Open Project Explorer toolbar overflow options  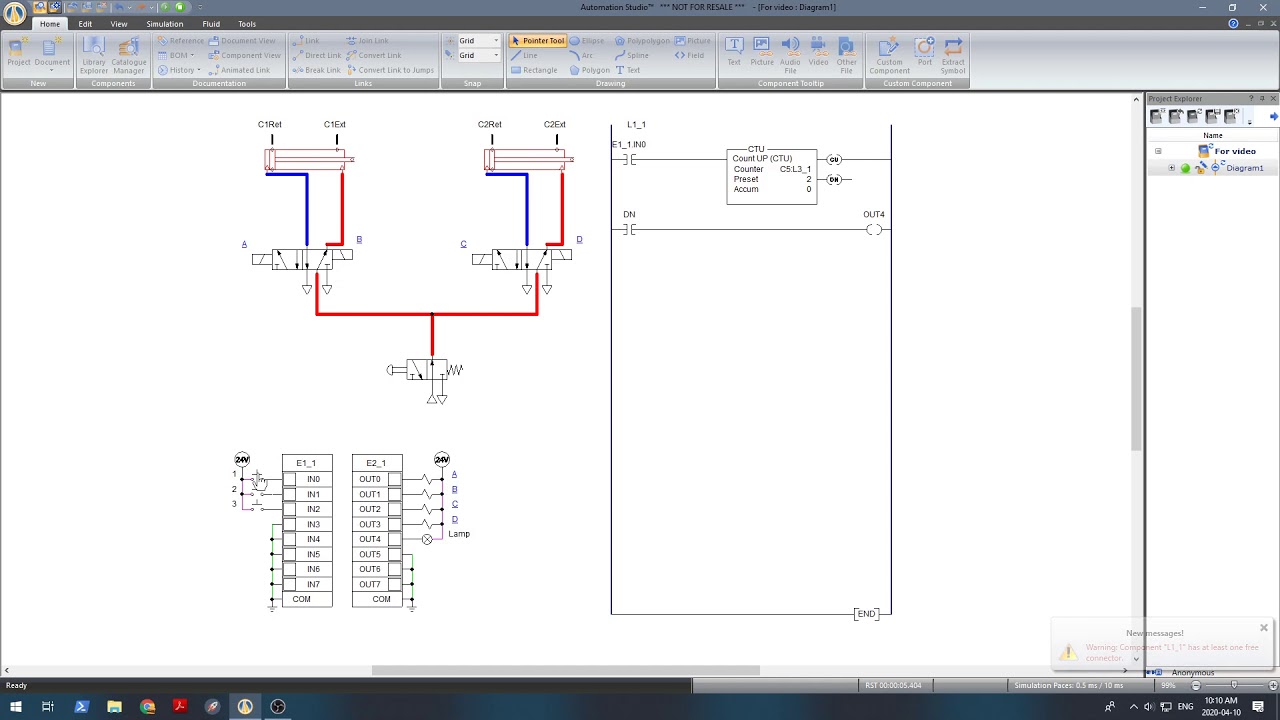coord(1250,120)
